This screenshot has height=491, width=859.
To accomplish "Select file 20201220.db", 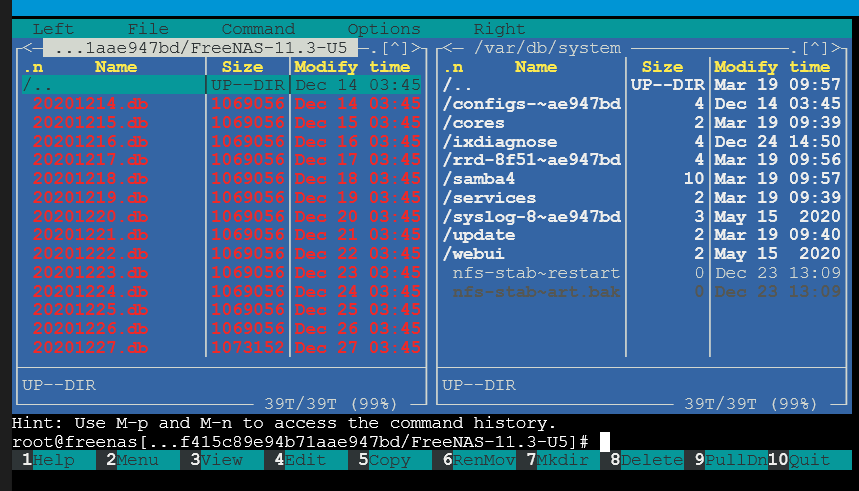I will tap(222, 216).
